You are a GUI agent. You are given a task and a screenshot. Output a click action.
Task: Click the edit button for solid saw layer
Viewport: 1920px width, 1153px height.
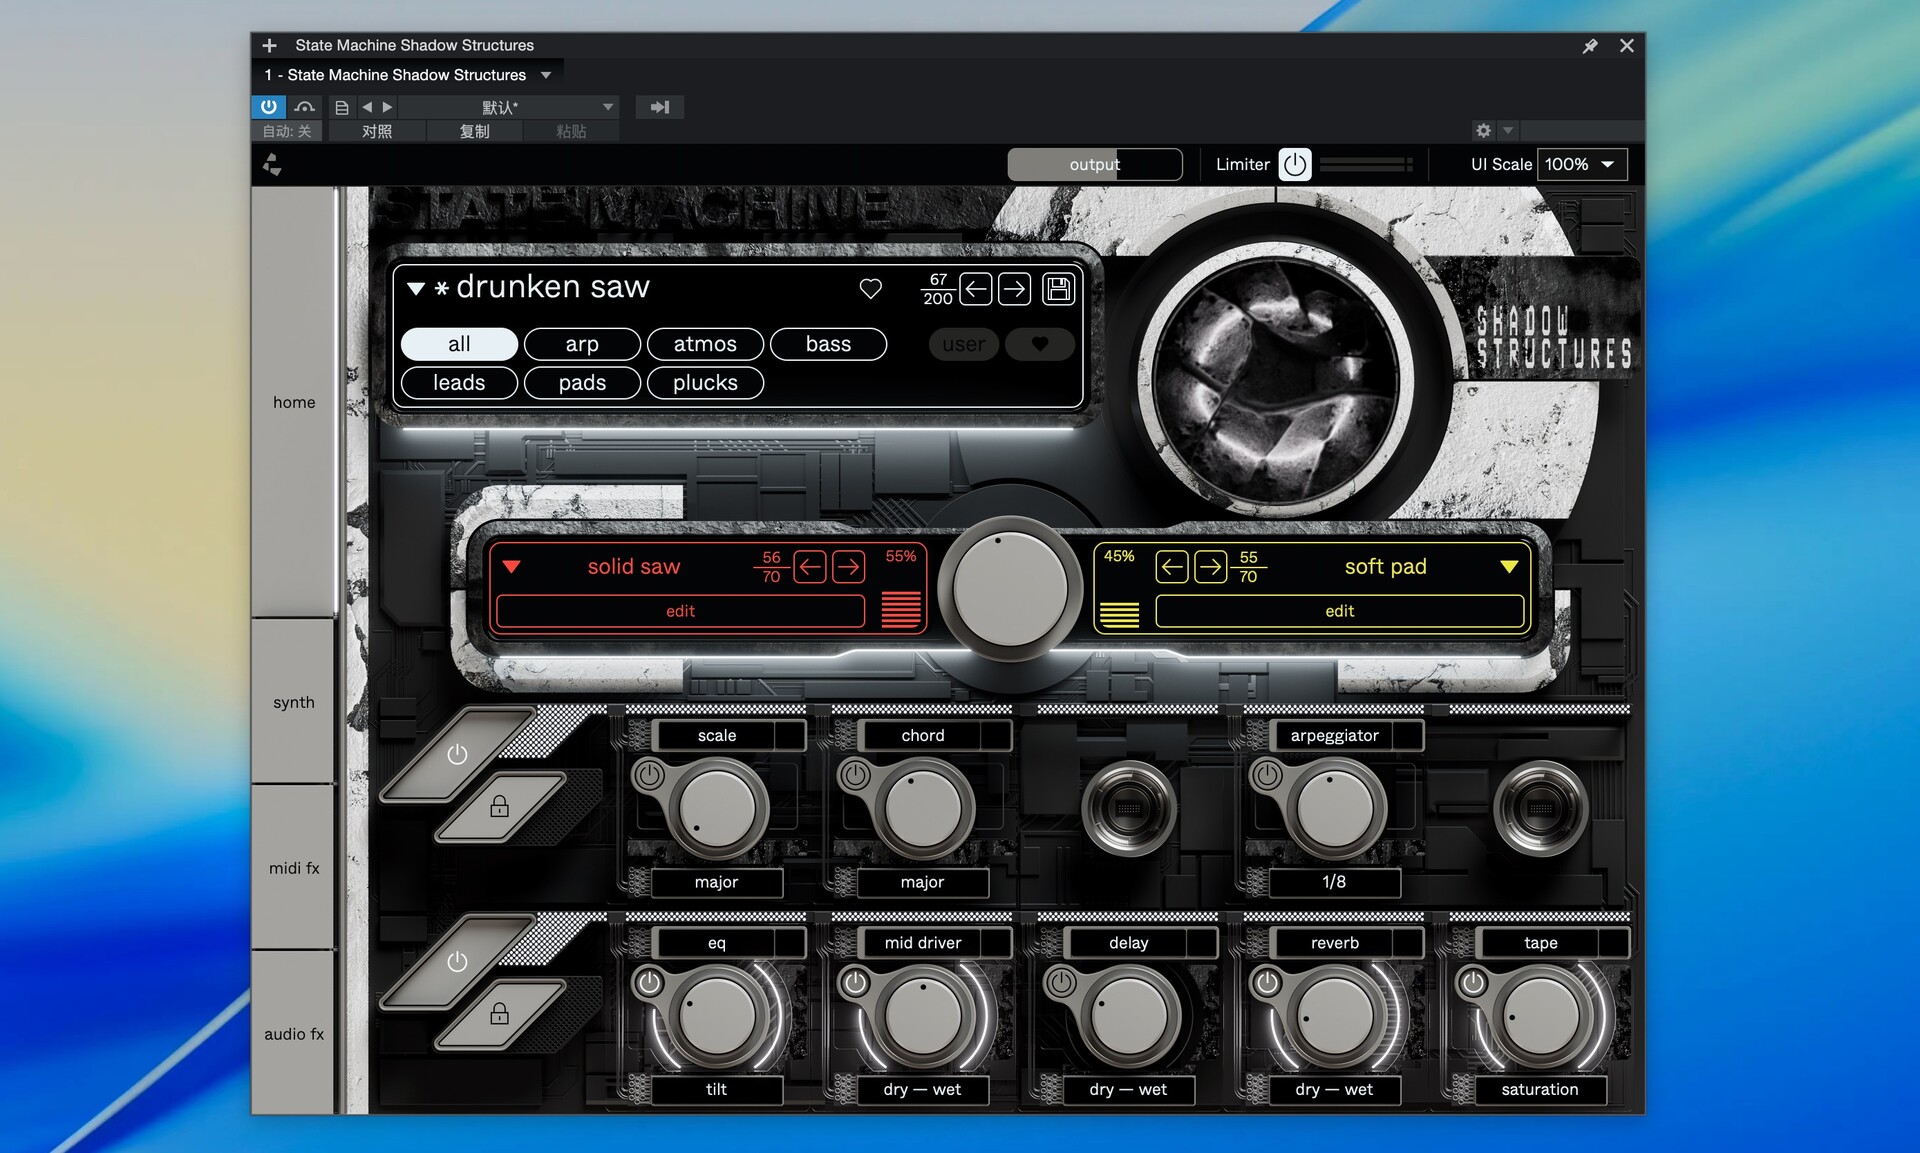[680, 611]
